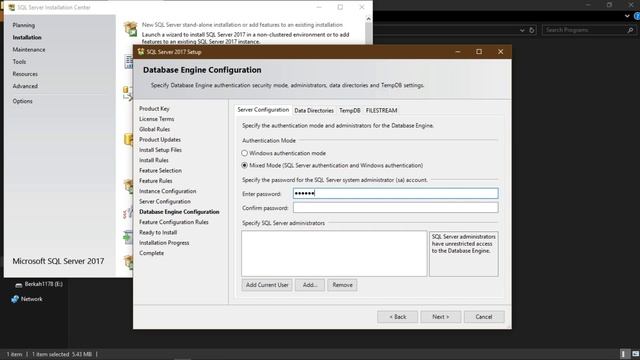
Task: Switch to the TempDB tab
Action: [x=349, y=111]
